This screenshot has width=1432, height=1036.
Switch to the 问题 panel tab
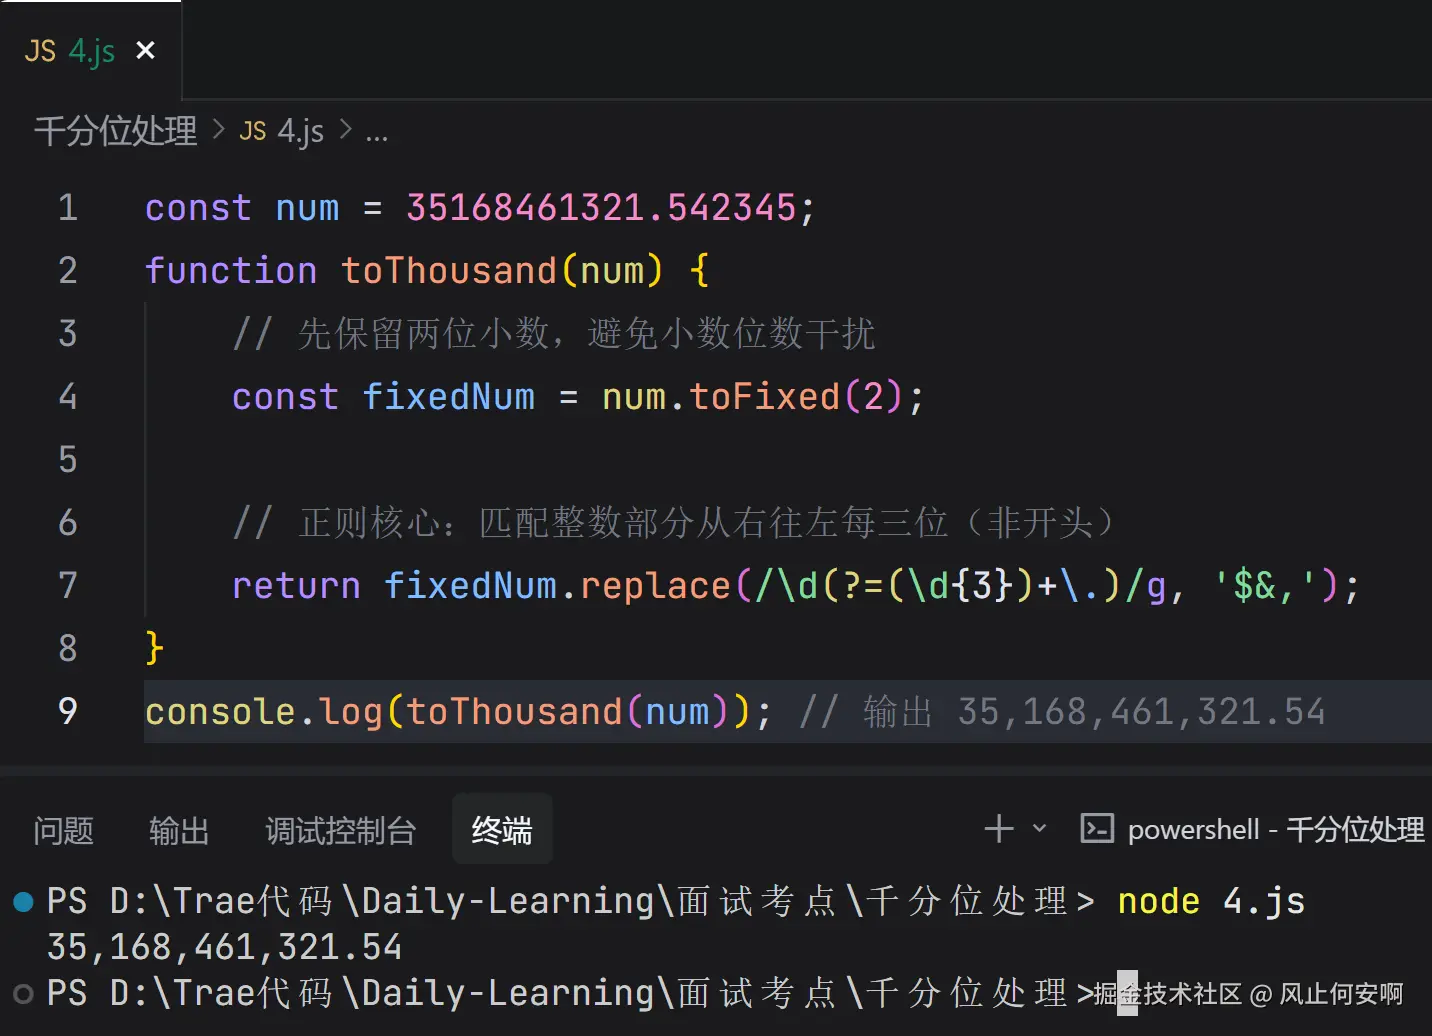coord(63,830)
